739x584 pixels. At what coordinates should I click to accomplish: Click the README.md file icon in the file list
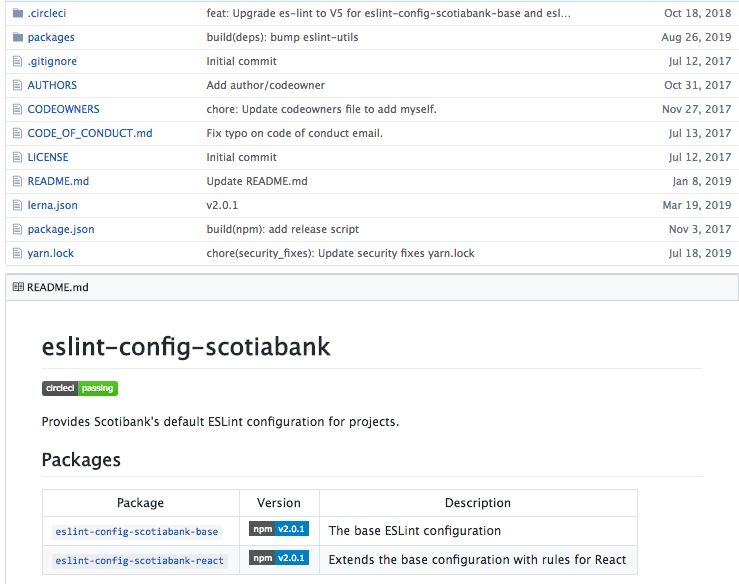(17, 181)
